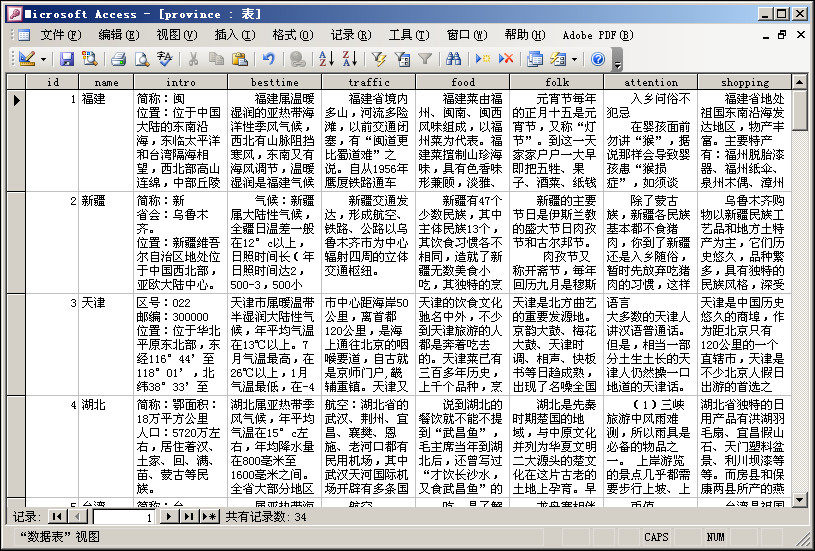Image resolution: width=815 pixels, height=551 pixels.
Task: Select the besttime column header
Action: pyautogui.click(x=274, y=82)
